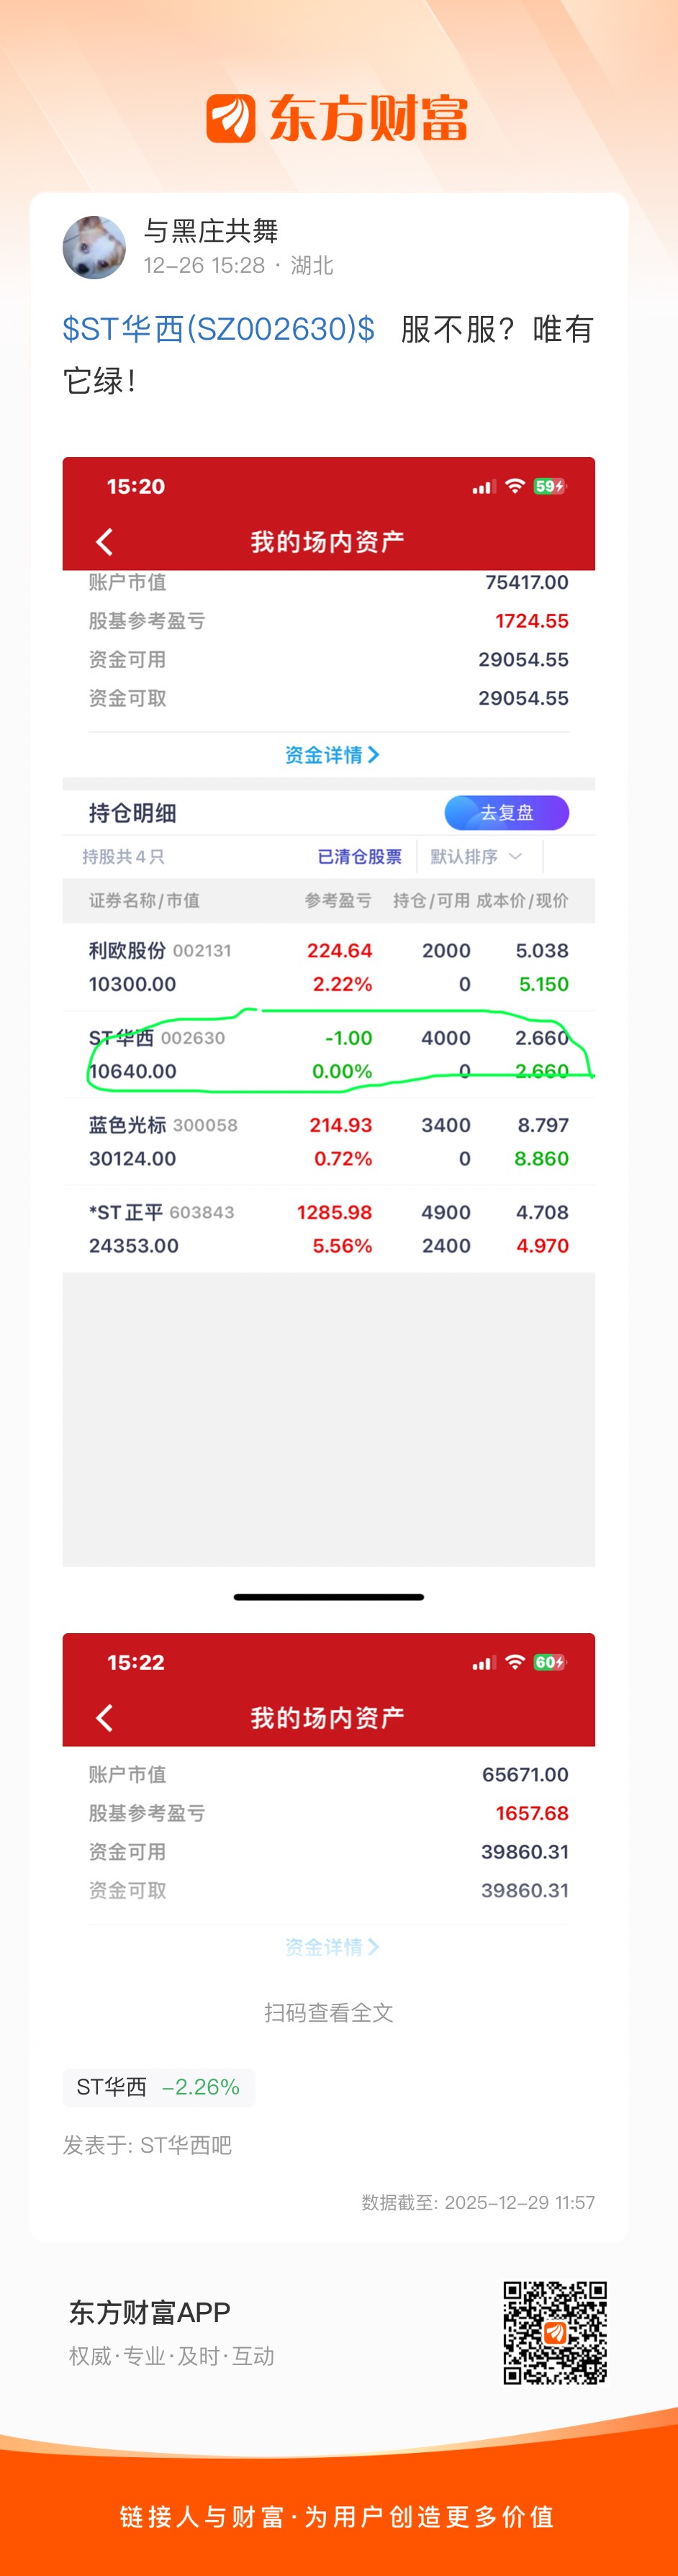Scan the QR code at bottom right
This screenshot has width=678, height=2576.
click(555, 2332)
